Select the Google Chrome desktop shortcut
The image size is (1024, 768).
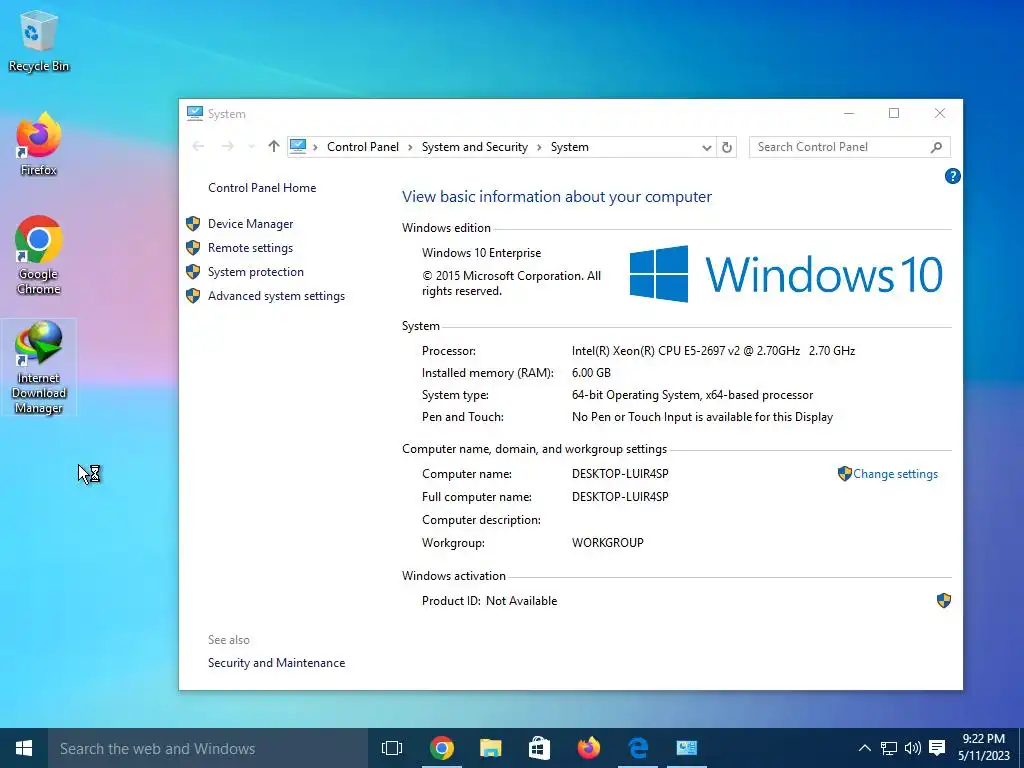click(39, 255)
